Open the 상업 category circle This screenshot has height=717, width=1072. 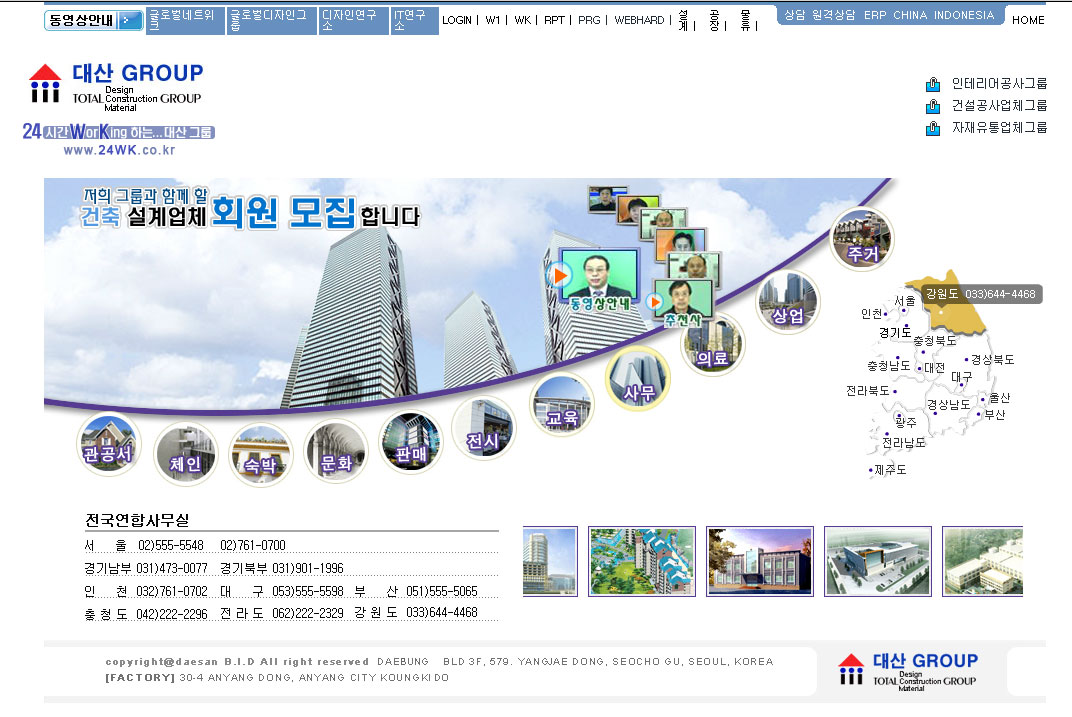(788, 302)
